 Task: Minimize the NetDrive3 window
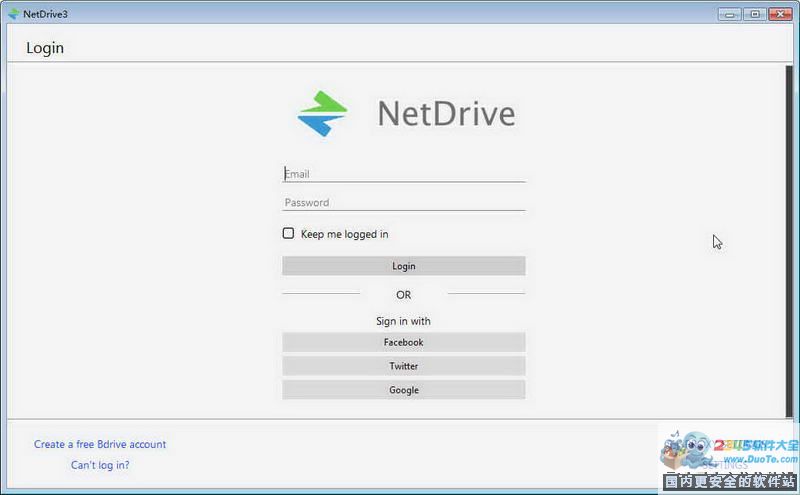click(730, 14)
